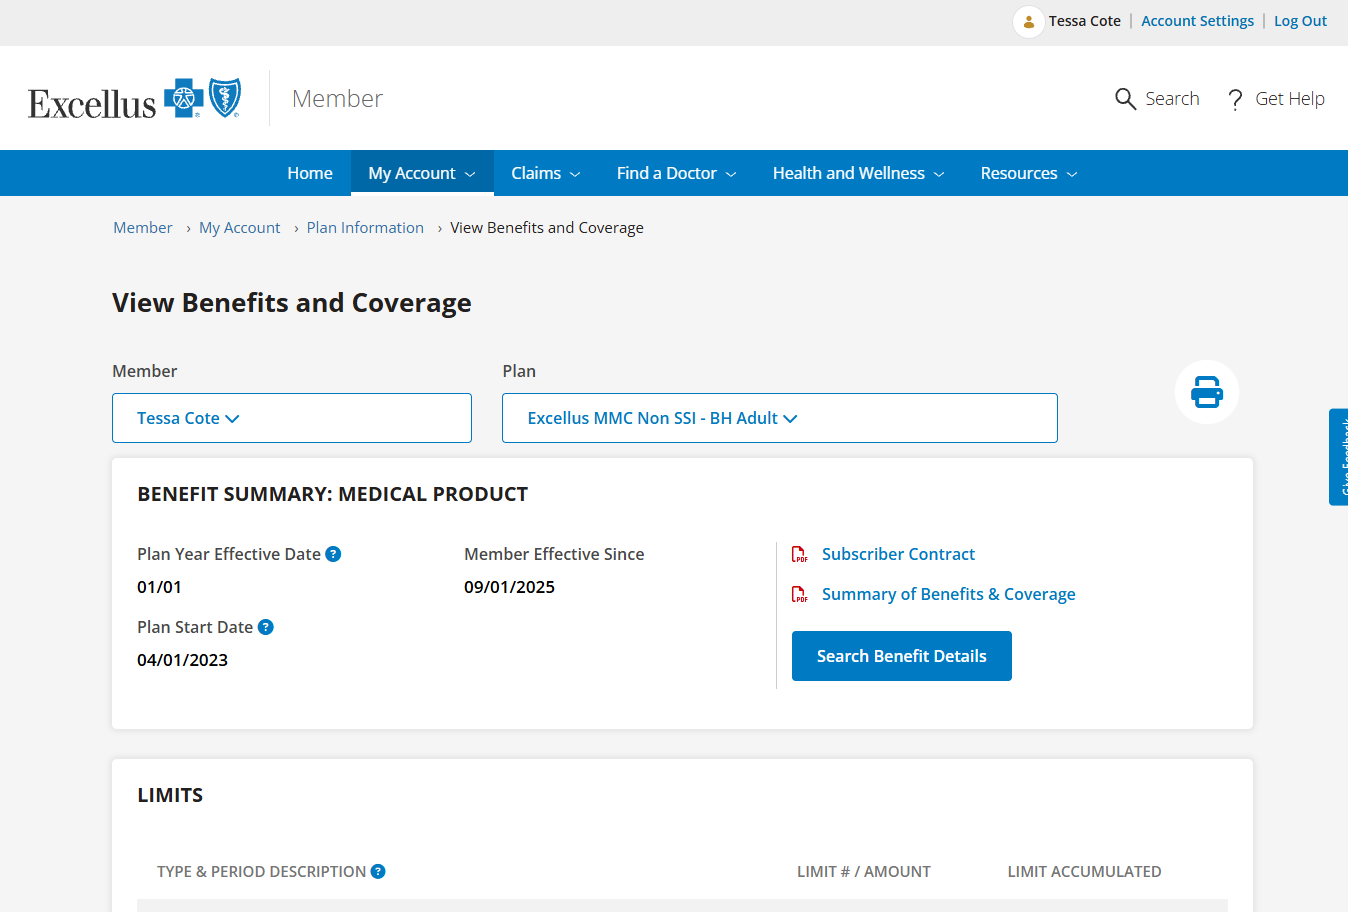Viewport: 1348px width, 912px height.
Task: Click the help icon beside Type & Period Description
Action: [x=378, y=871]
